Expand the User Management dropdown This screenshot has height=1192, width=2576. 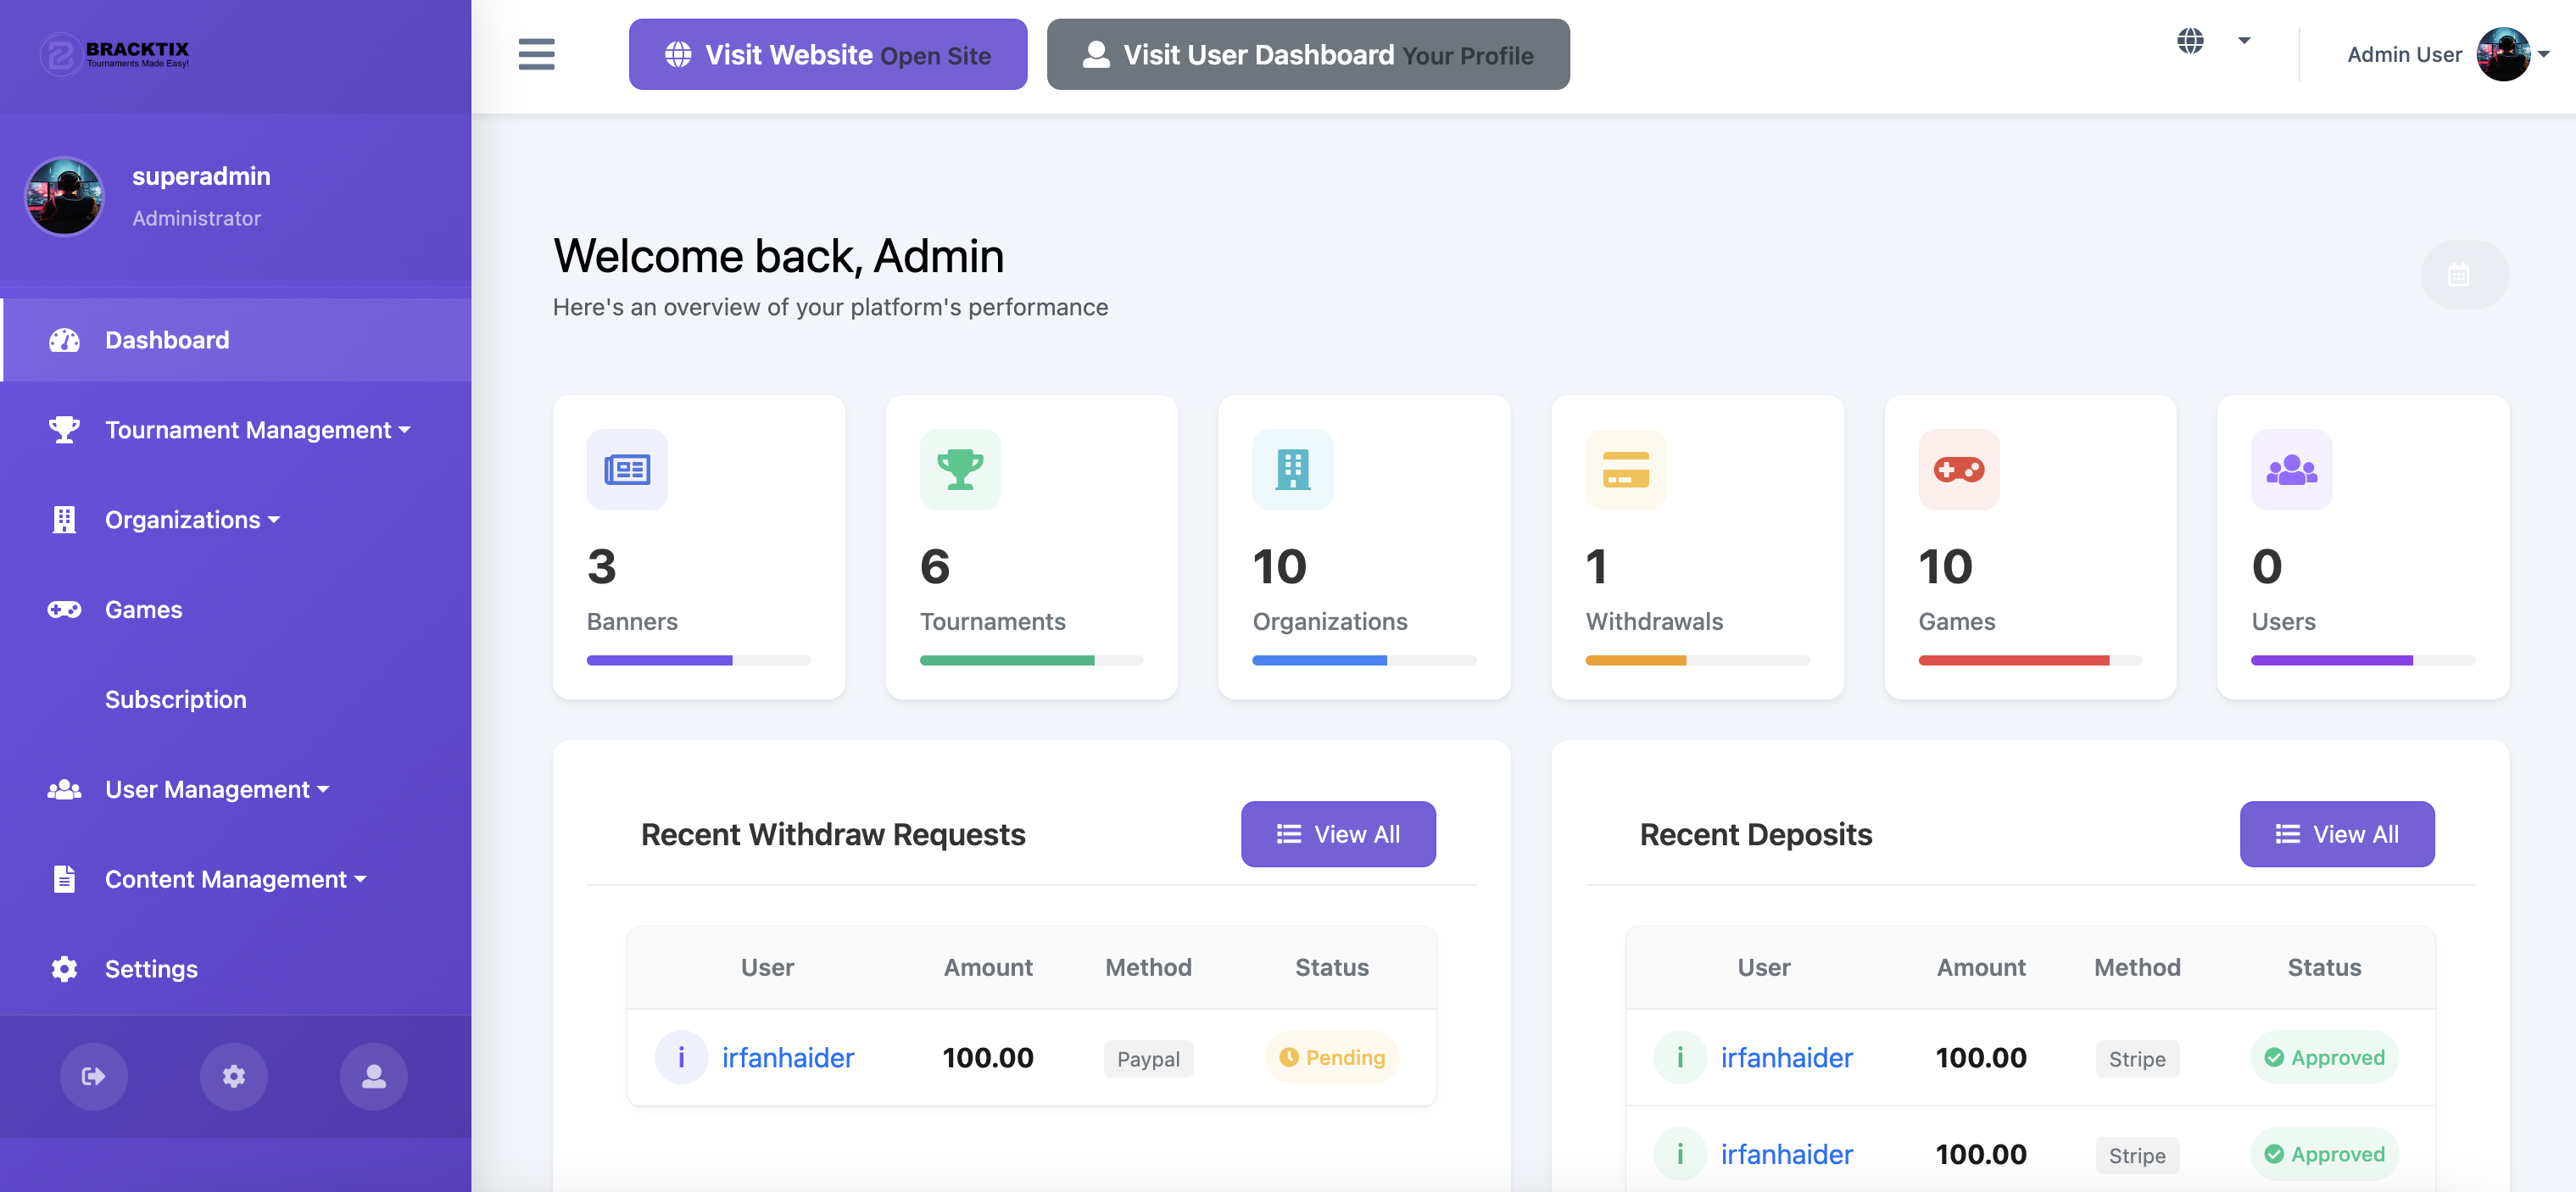[216, 789]
